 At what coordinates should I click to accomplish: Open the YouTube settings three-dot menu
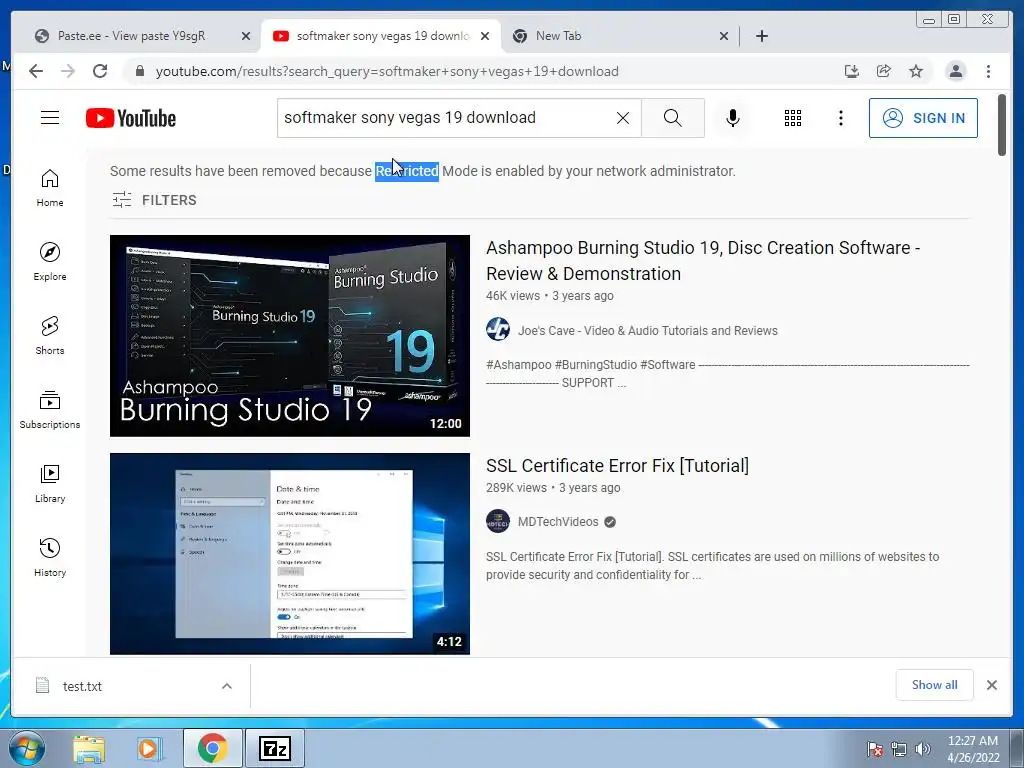(x=840, y=118)
